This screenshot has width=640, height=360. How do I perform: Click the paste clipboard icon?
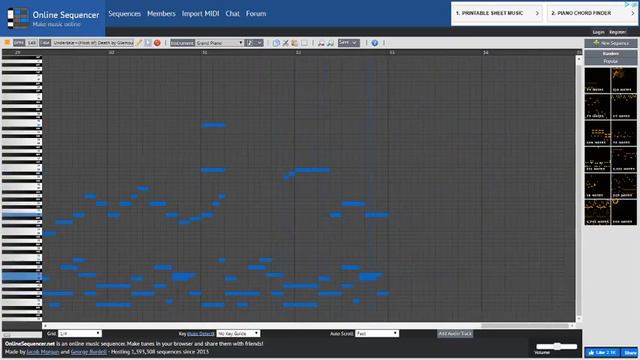coord(294,43)
